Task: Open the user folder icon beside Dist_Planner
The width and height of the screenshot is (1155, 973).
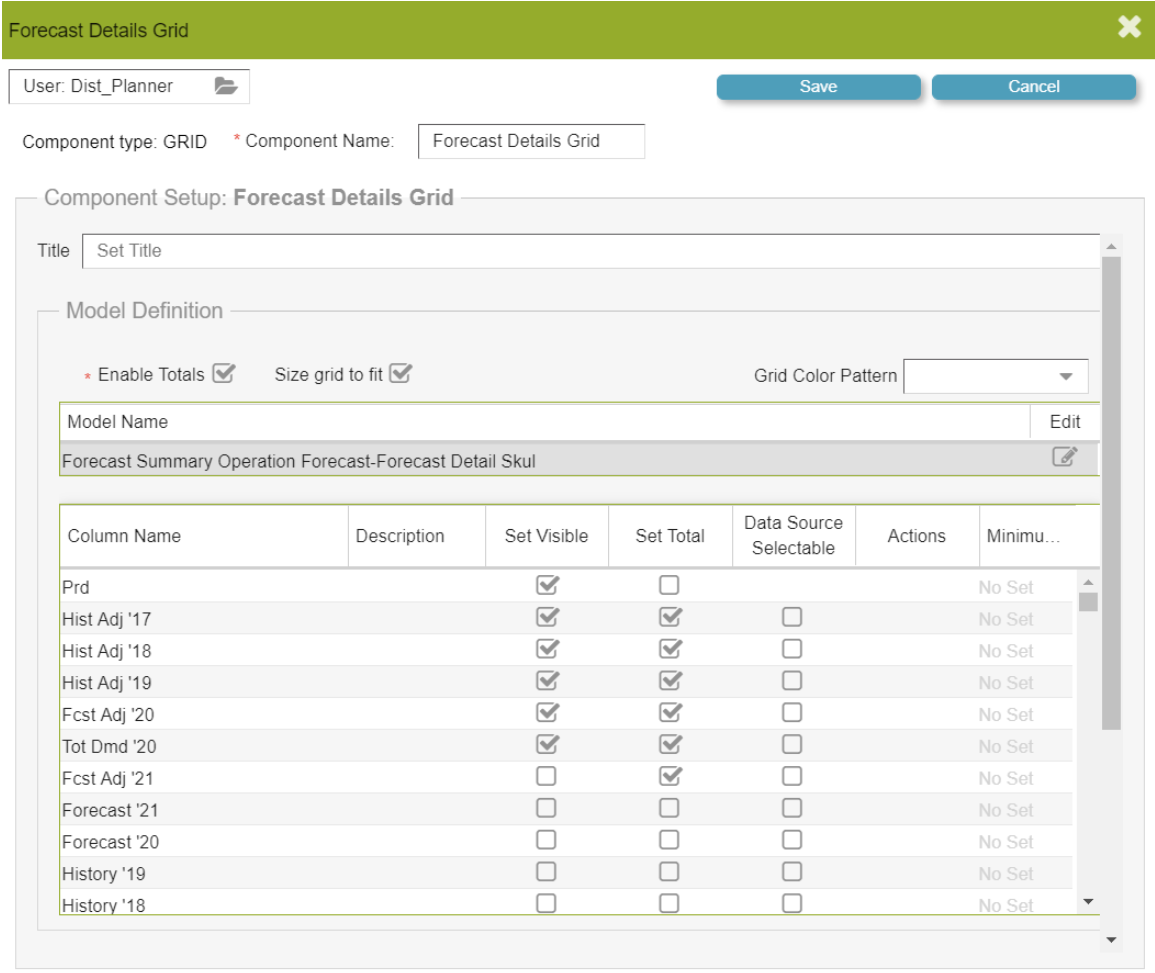Action: pyautogui.click(x=226, y=86)
